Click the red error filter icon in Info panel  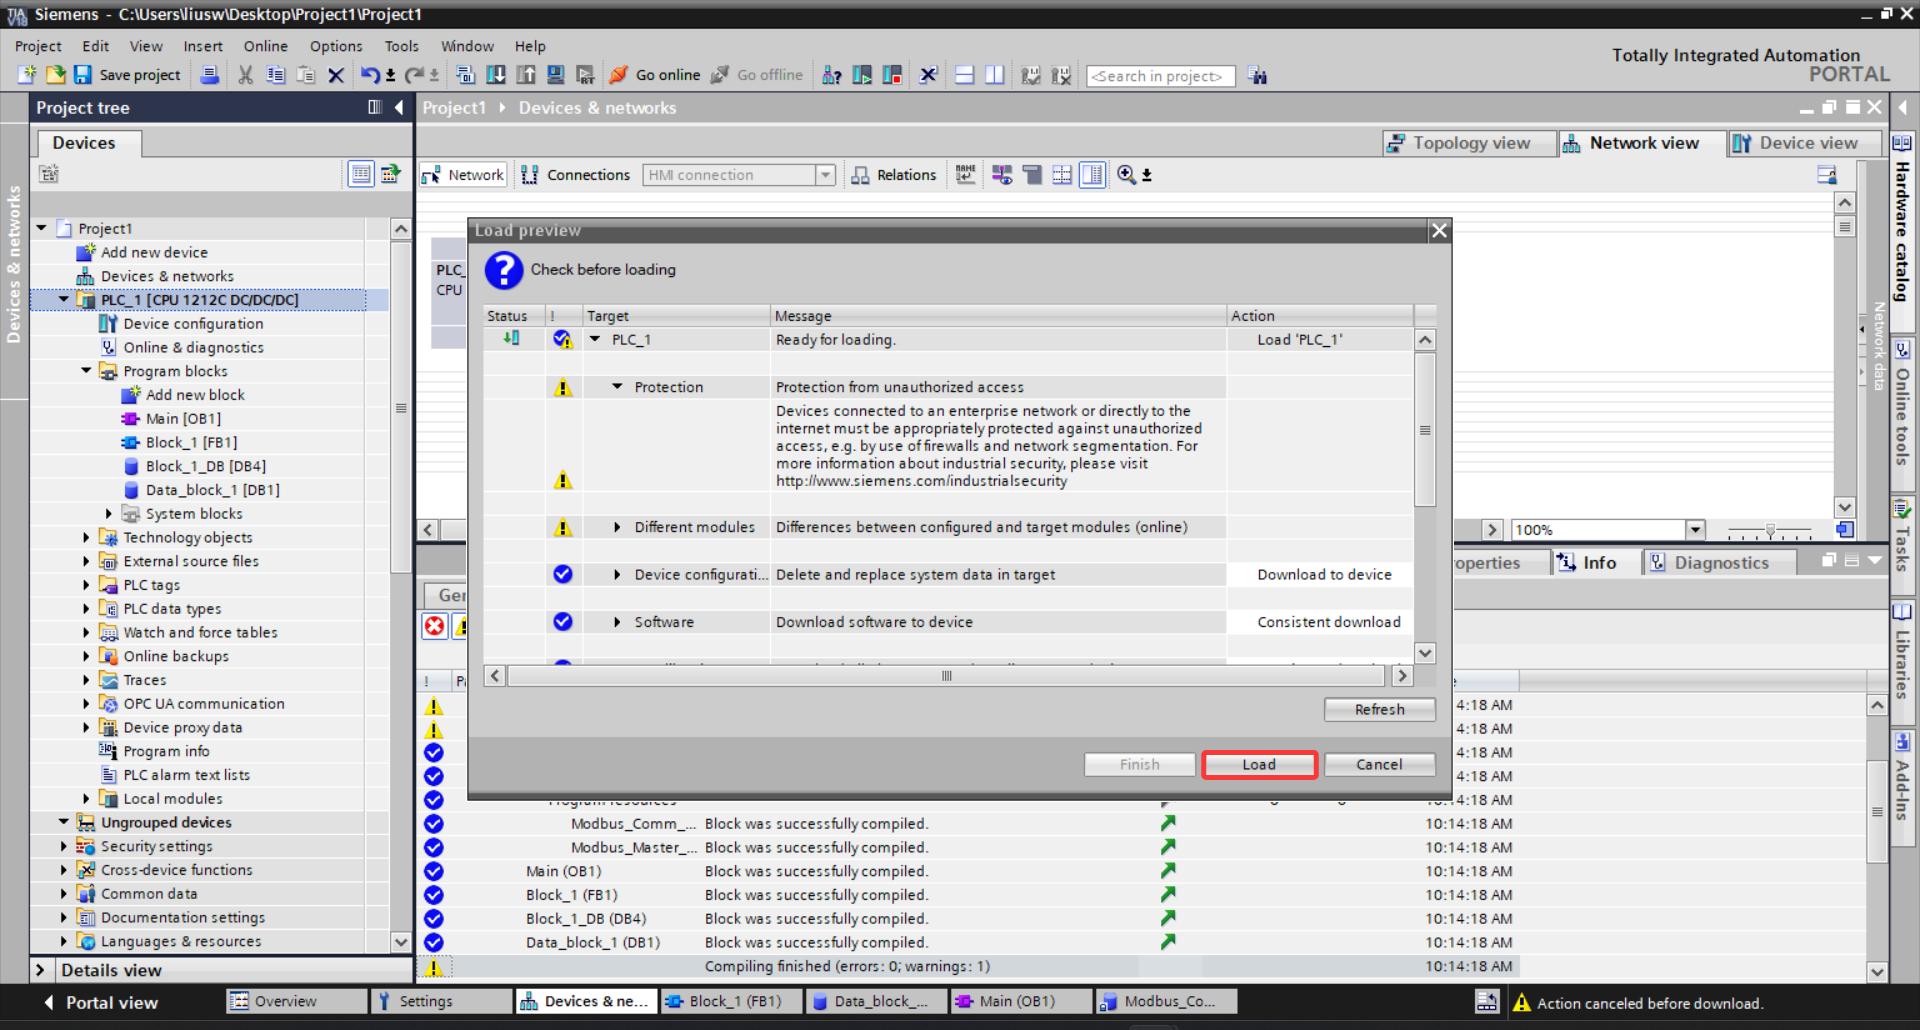tap(435, 626)
